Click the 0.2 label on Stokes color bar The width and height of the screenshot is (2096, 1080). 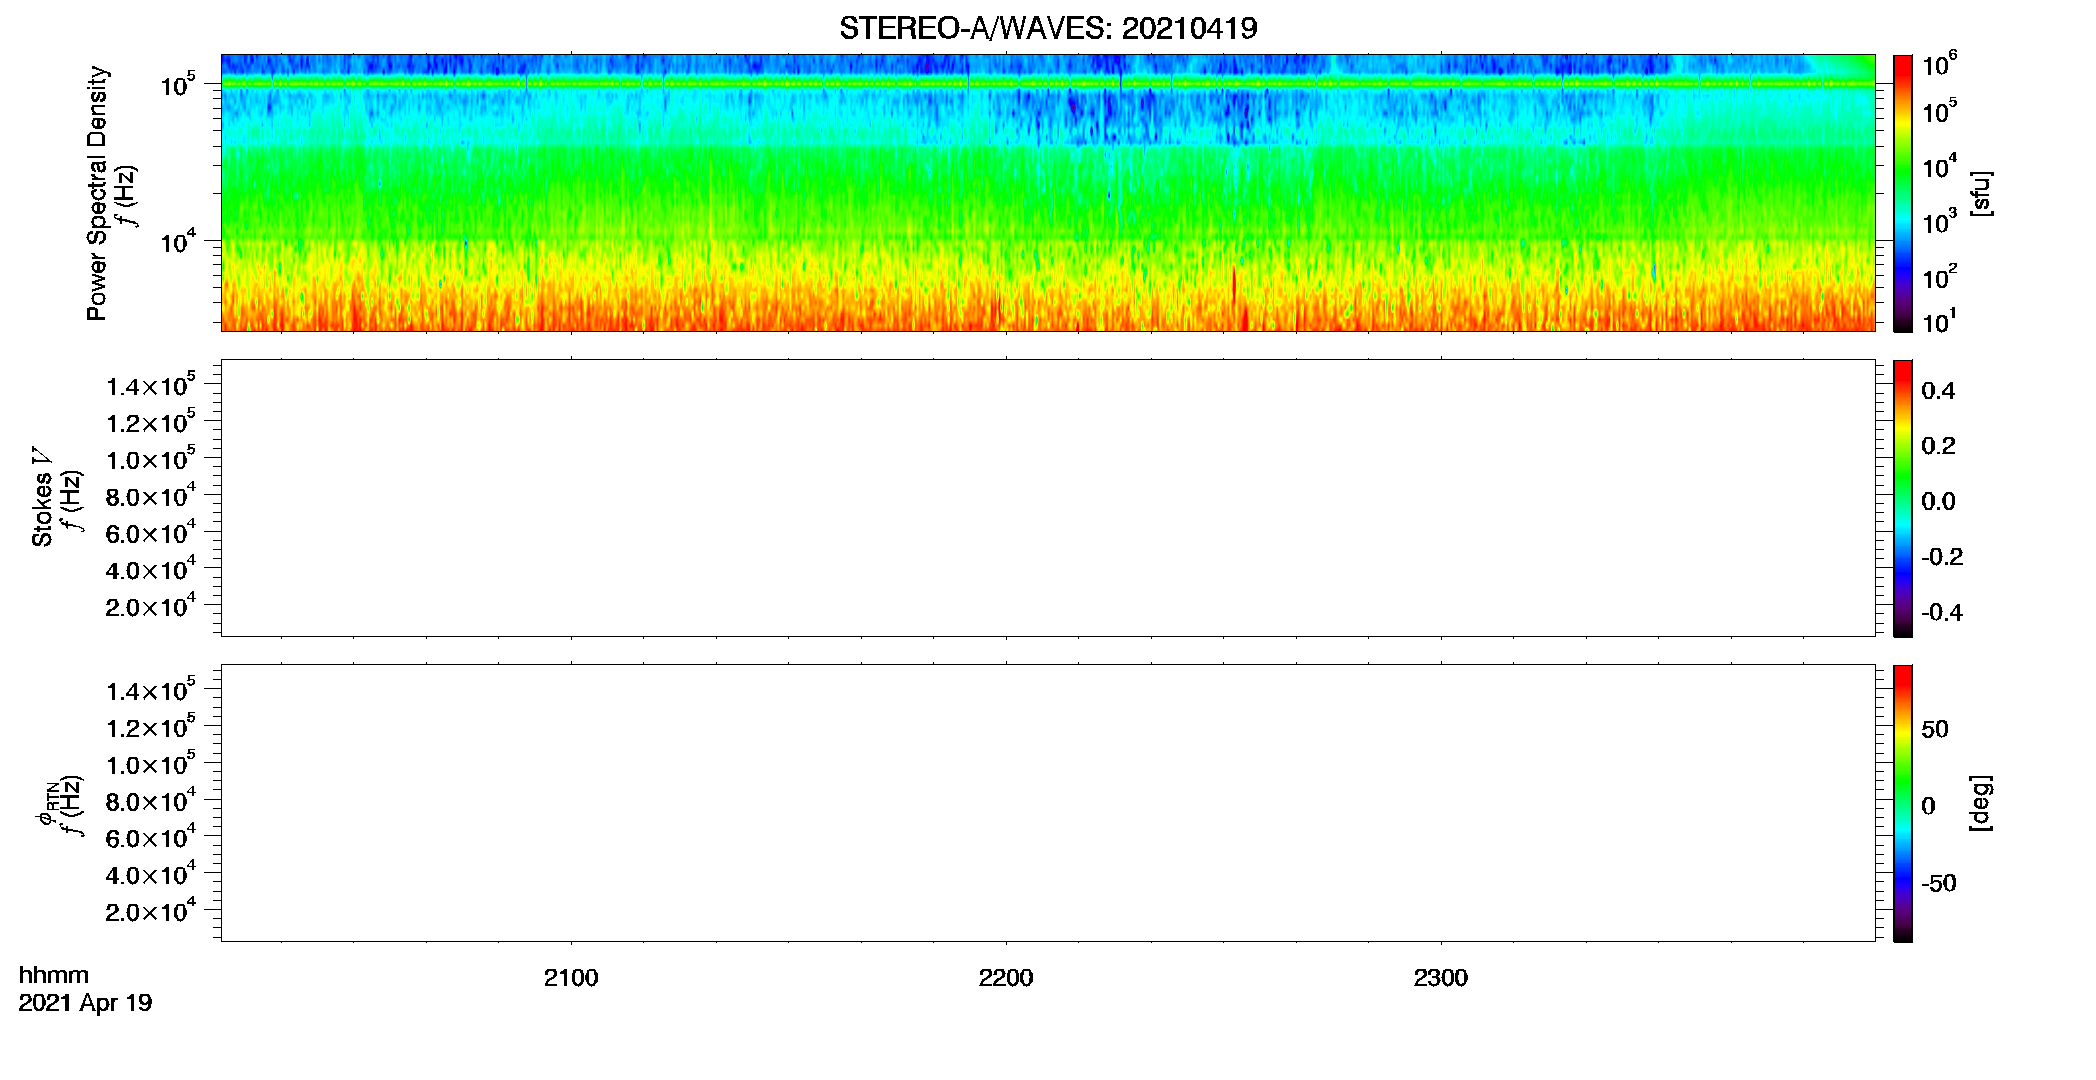pos(1938,446)
